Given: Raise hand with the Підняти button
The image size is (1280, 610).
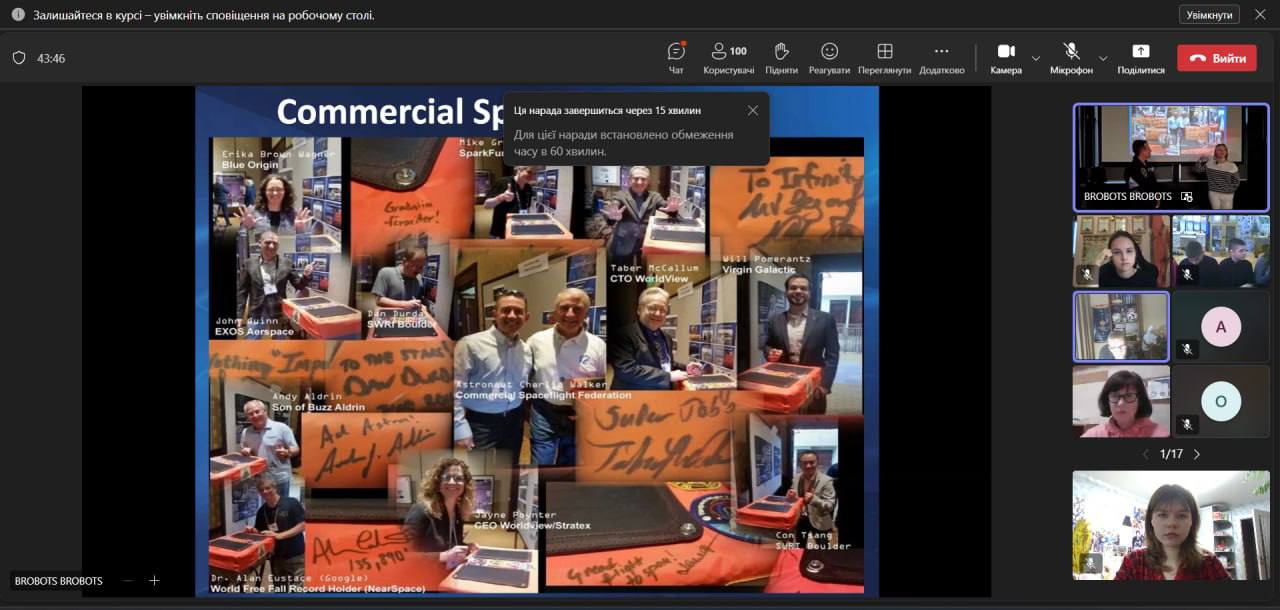Looking at the screenshot, I should pos(781,57).
